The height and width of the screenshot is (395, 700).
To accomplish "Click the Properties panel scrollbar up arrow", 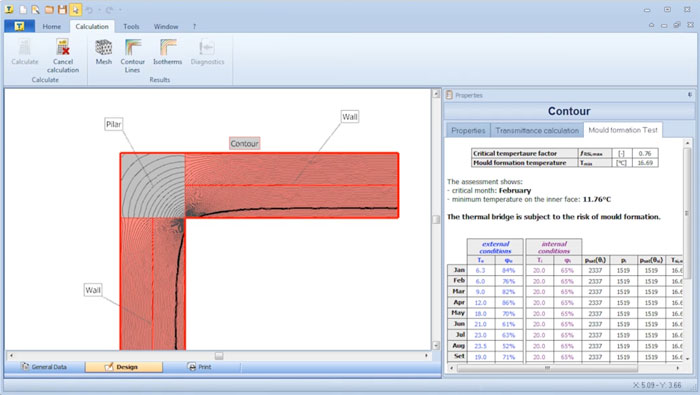I will [x=688, y=143].
